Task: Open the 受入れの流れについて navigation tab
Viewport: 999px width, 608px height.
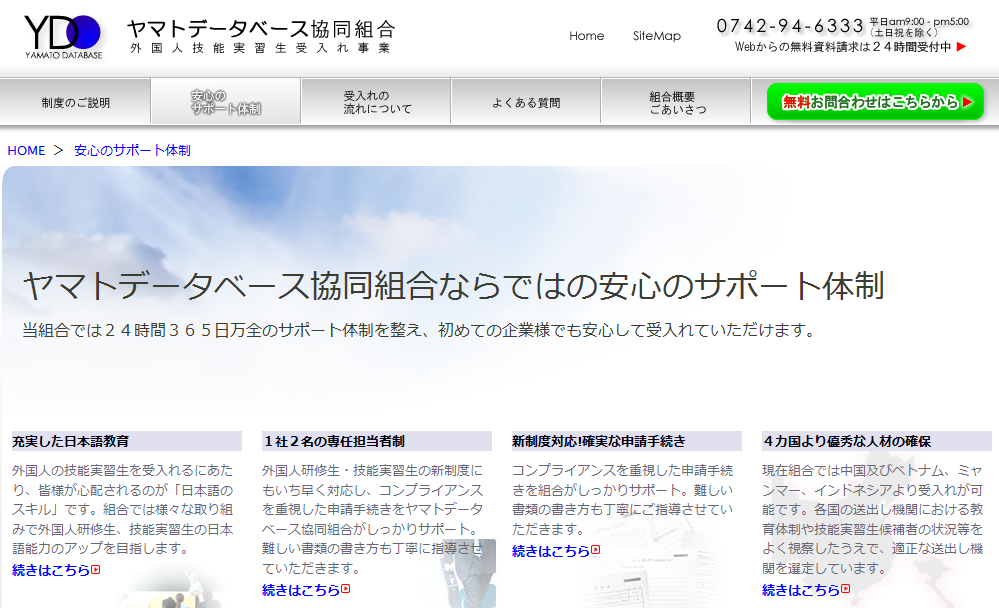Action: click(x=376, y=102)
